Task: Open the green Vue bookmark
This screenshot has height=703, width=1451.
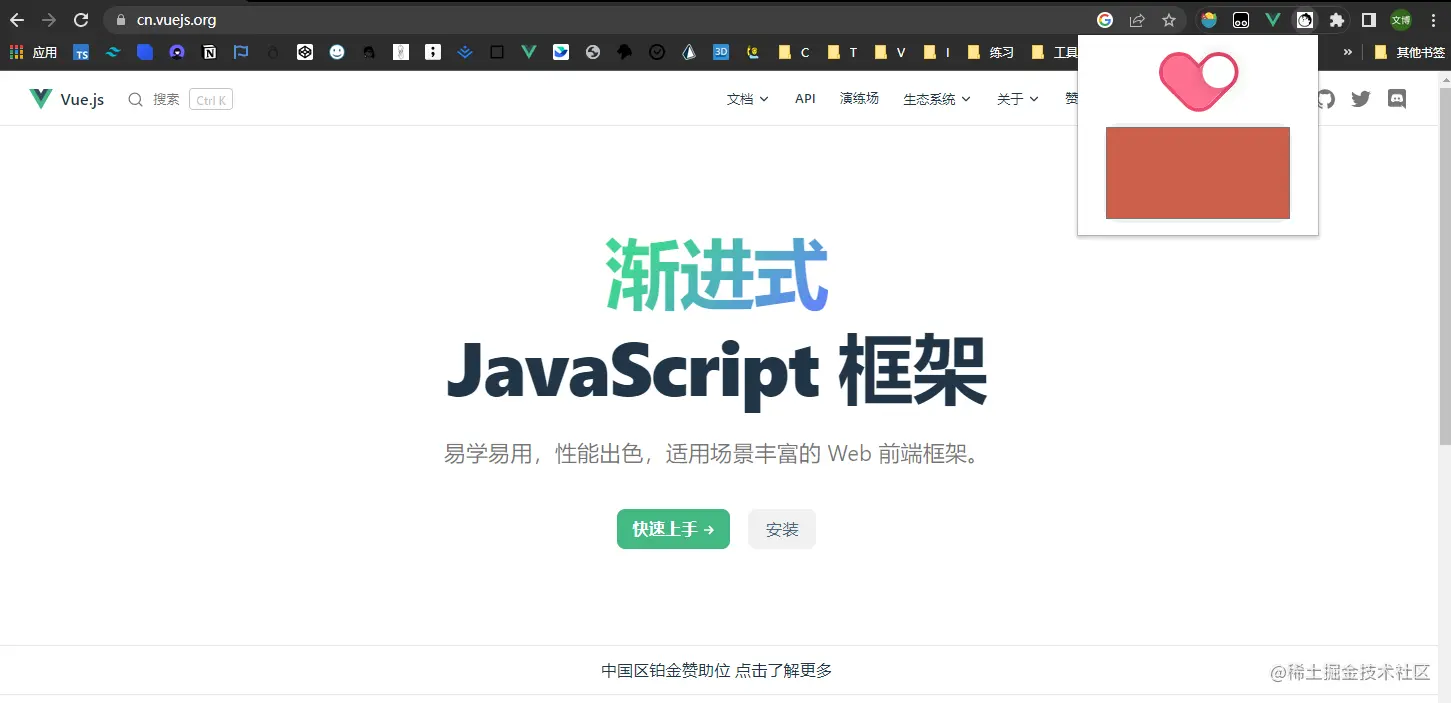Action: (529, 52)
